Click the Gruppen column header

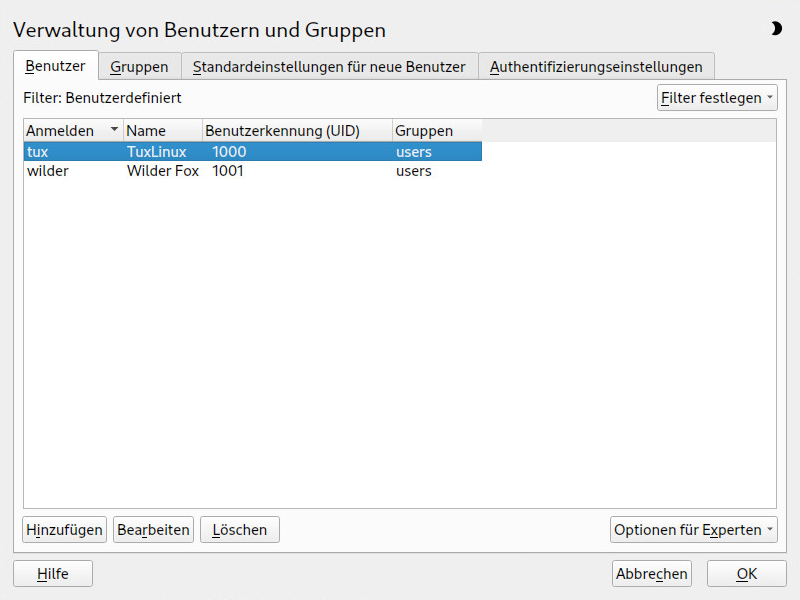click(x=437, y=131)
